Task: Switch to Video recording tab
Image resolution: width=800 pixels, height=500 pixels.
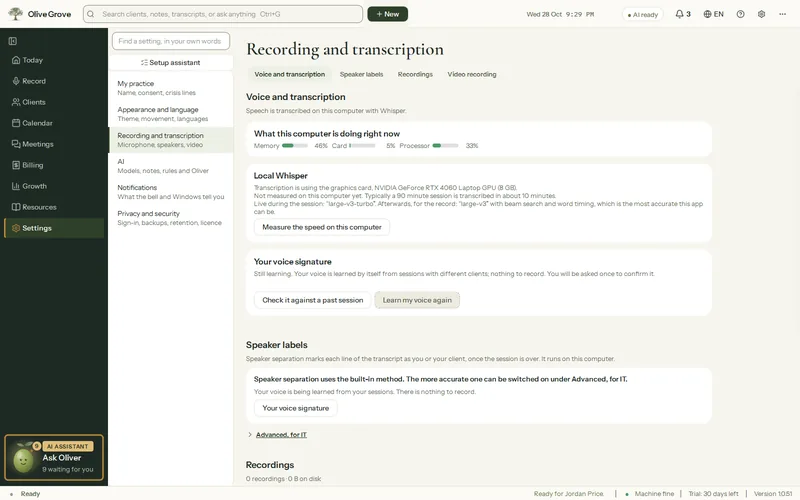Action: [x=472, y=74]
